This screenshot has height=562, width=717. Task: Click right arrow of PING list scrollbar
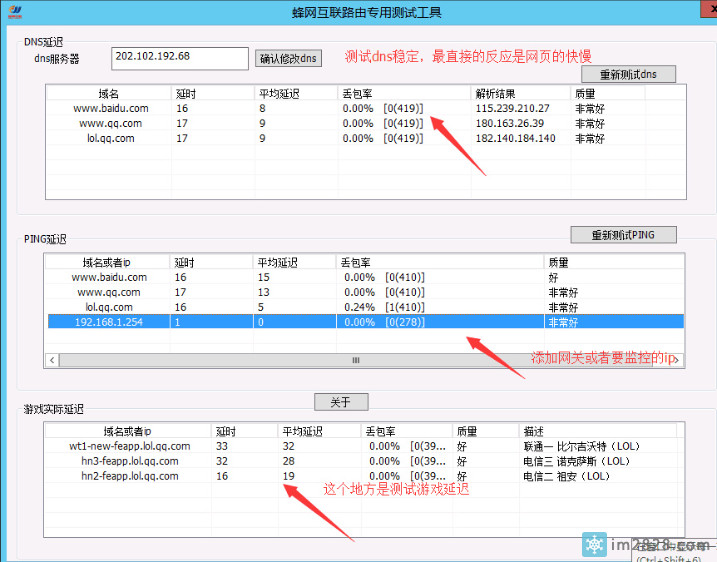[x=678, y=359]
